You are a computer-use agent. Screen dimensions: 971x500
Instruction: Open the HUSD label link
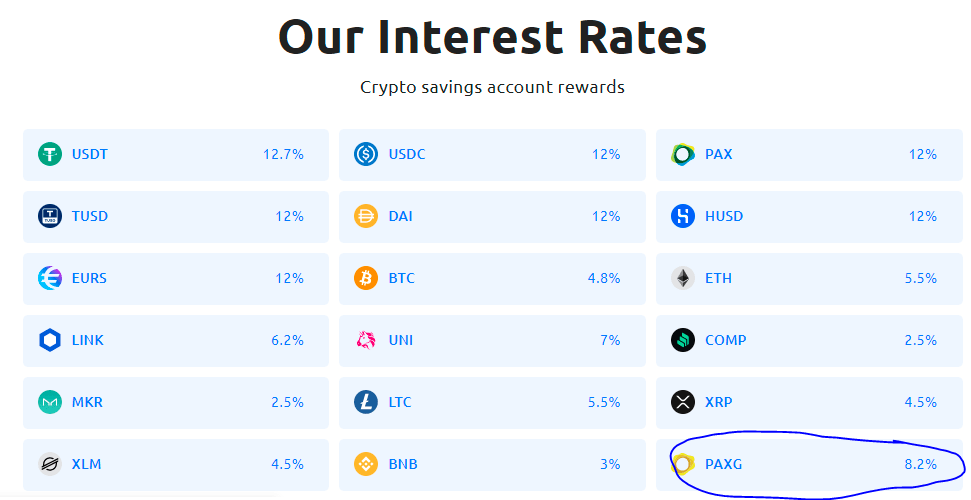click(724, 216)
